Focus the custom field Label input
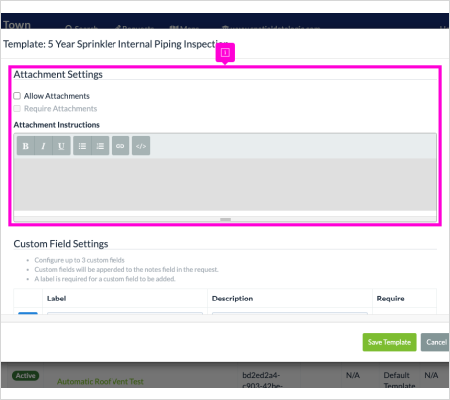This screenshot has width=450, height=400. tap(125, 313)
